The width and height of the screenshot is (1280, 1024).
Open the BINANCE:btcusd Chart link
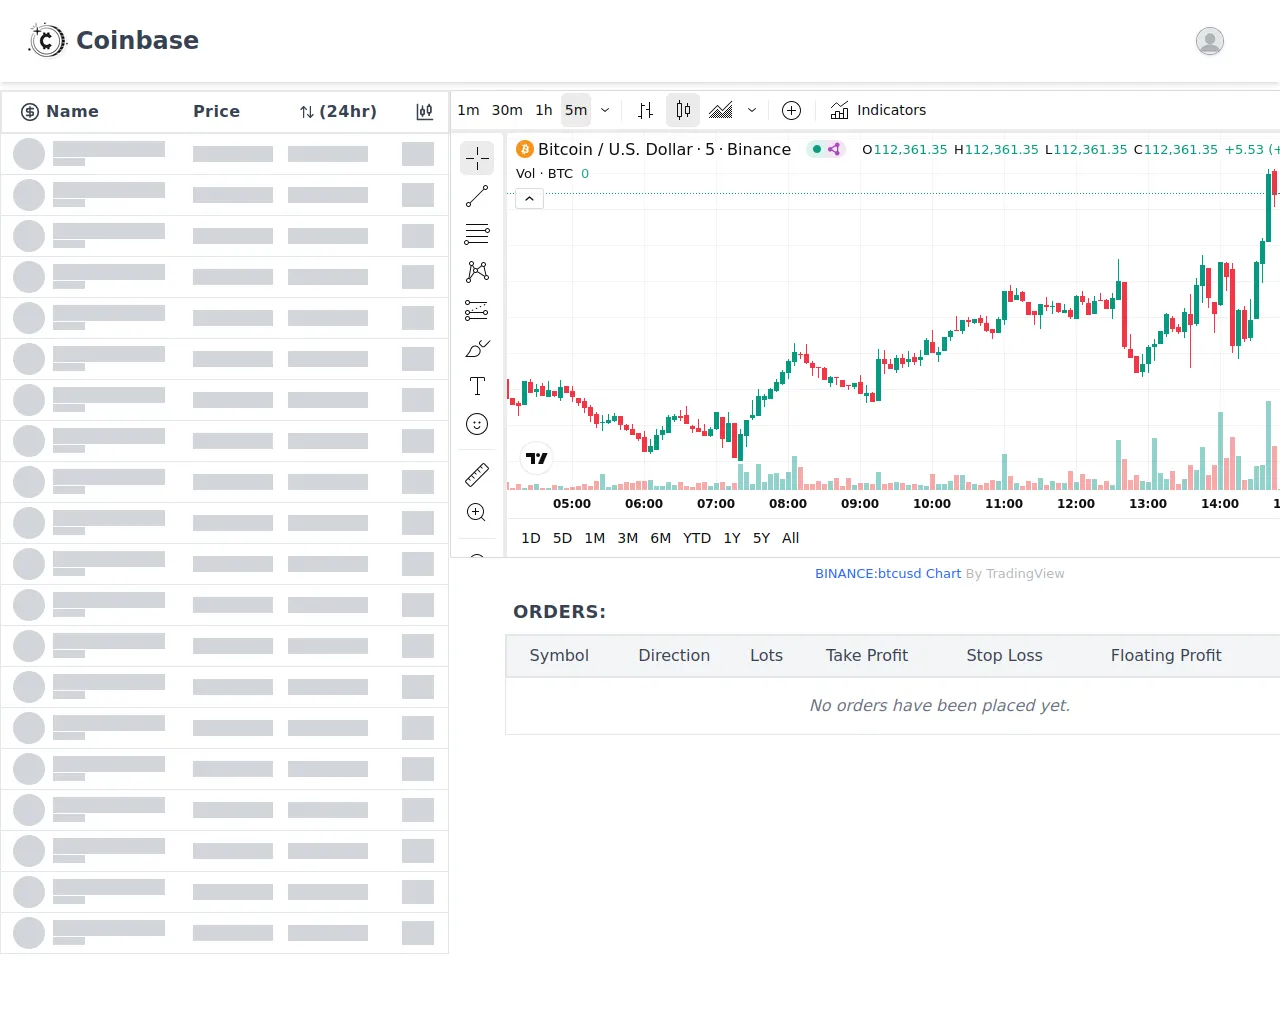point(888,574)
